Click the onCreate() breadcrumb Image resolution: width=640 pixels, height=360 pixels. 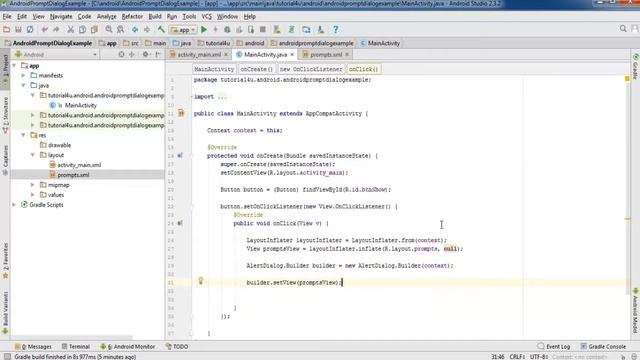(256, 69)
